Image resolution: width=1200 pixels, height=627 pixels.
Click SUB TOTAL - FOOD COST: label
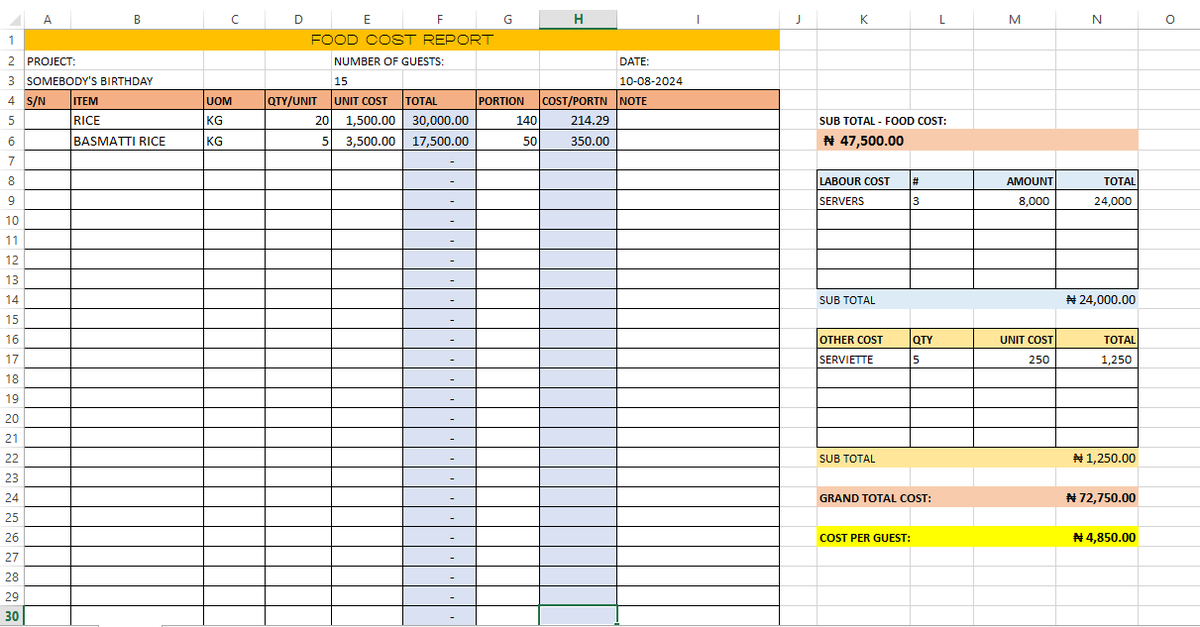click(883, 121)
